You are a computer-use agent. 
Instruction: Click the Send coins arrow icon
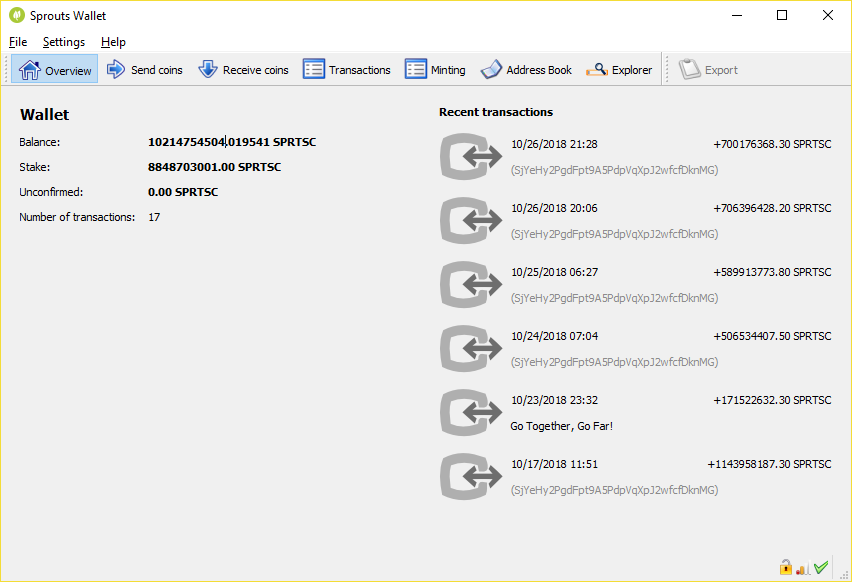(116, 70)
